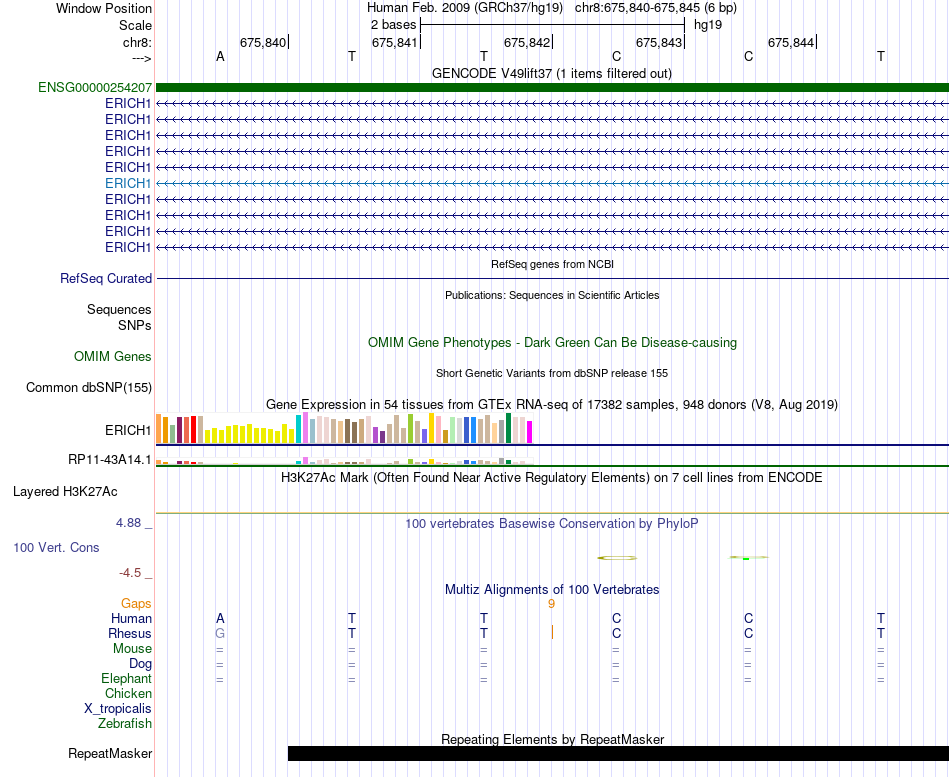Click ERICH1 label beside GTEx expression bars
This screenshot has width=950, height=777.
tap(128, 430)
